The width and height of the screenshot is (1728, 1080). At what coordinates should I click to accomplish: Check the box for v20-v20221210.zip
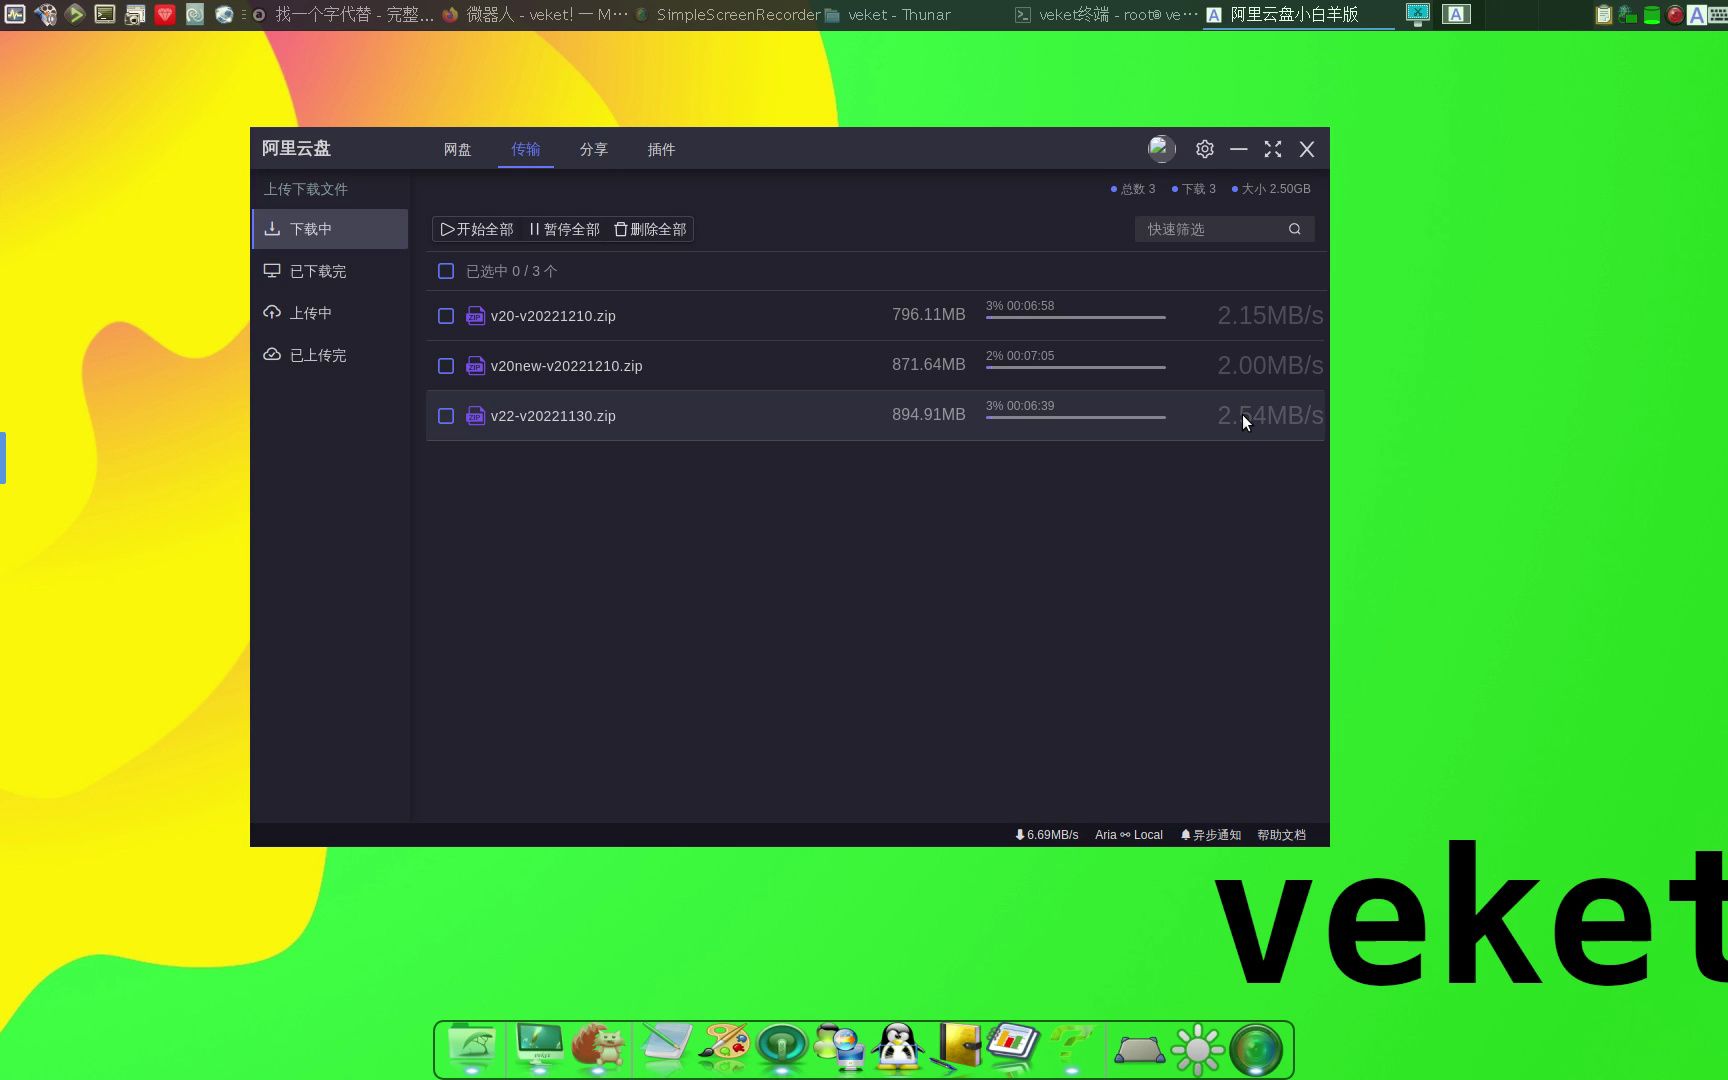(446, 316)
